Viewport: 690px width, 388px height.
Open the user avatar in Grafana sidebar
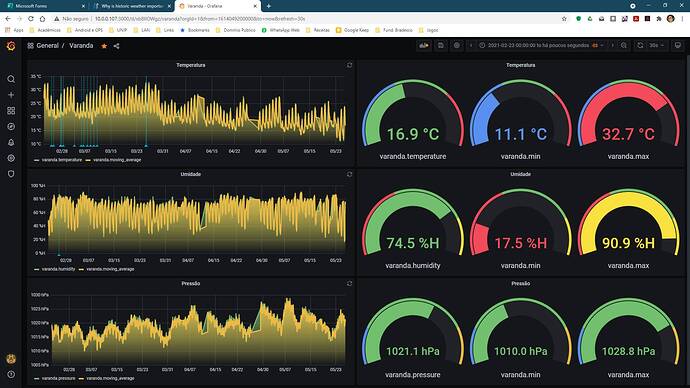tap(11, 359)
